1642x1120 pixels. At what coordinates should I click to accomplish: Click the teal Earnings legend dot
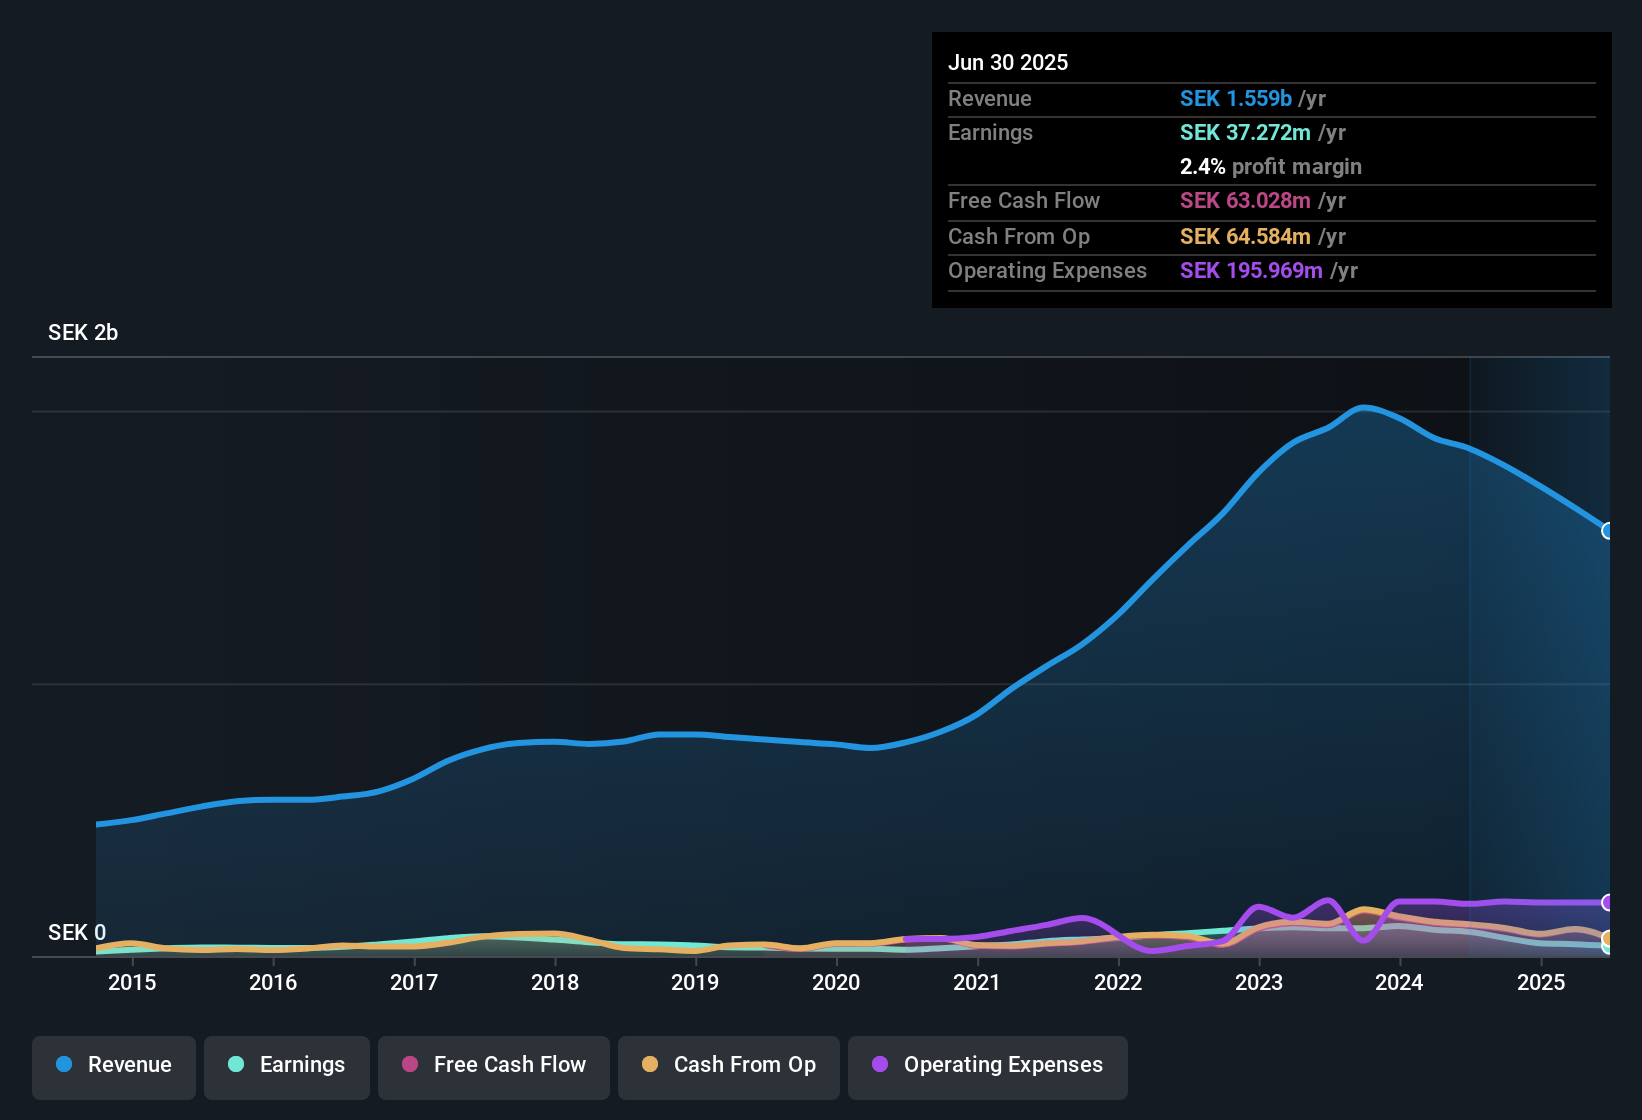(236, 1065)
